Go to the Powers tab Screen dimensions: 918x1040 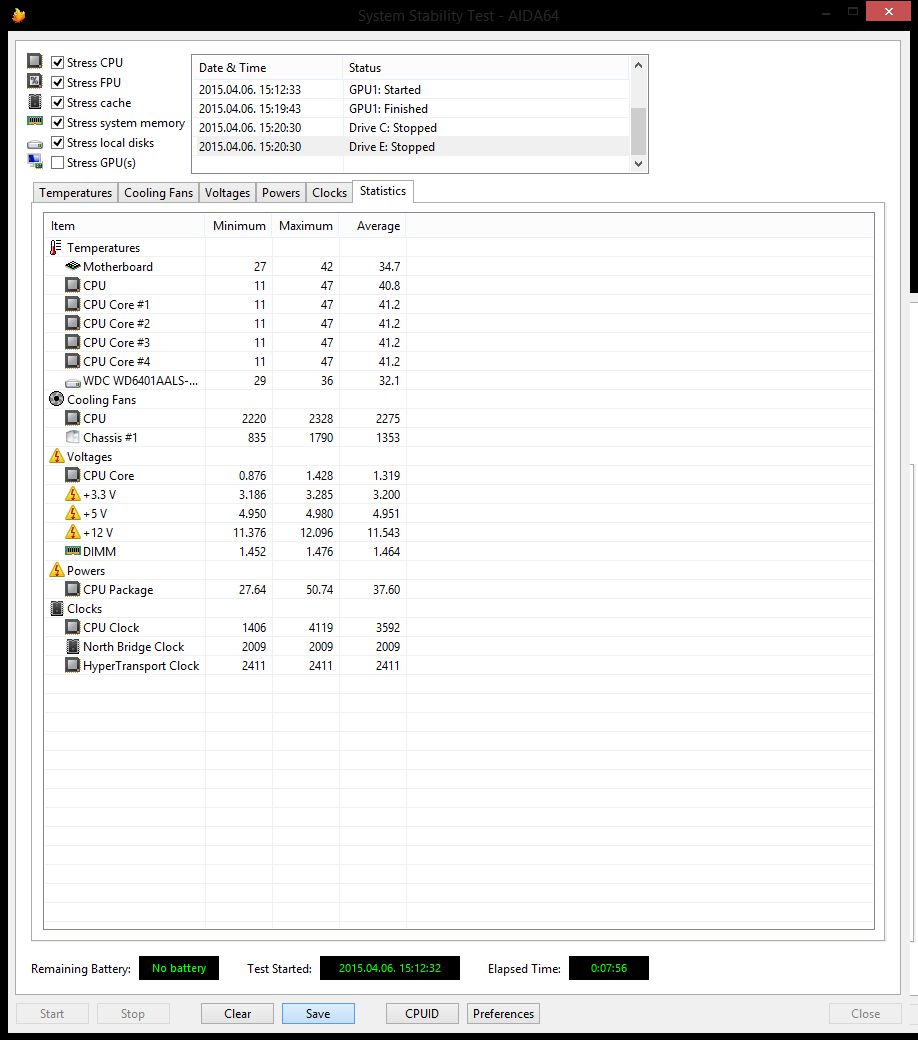point(281,192)
